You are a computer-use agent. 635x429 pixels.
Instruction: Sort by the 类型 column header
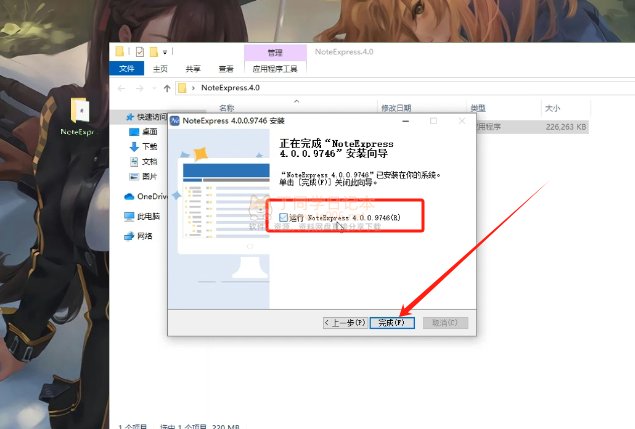click(478, 108)
